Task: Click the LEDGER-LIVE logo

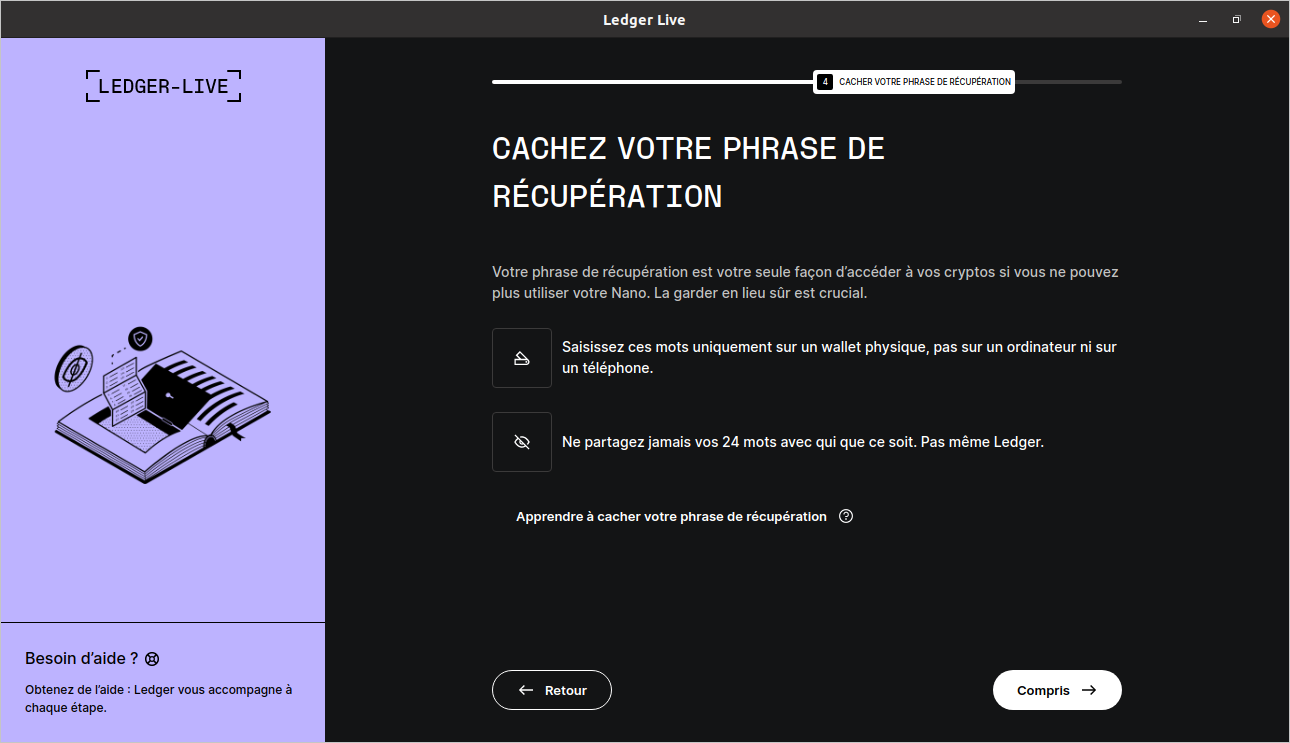Action: pos(163,86)
